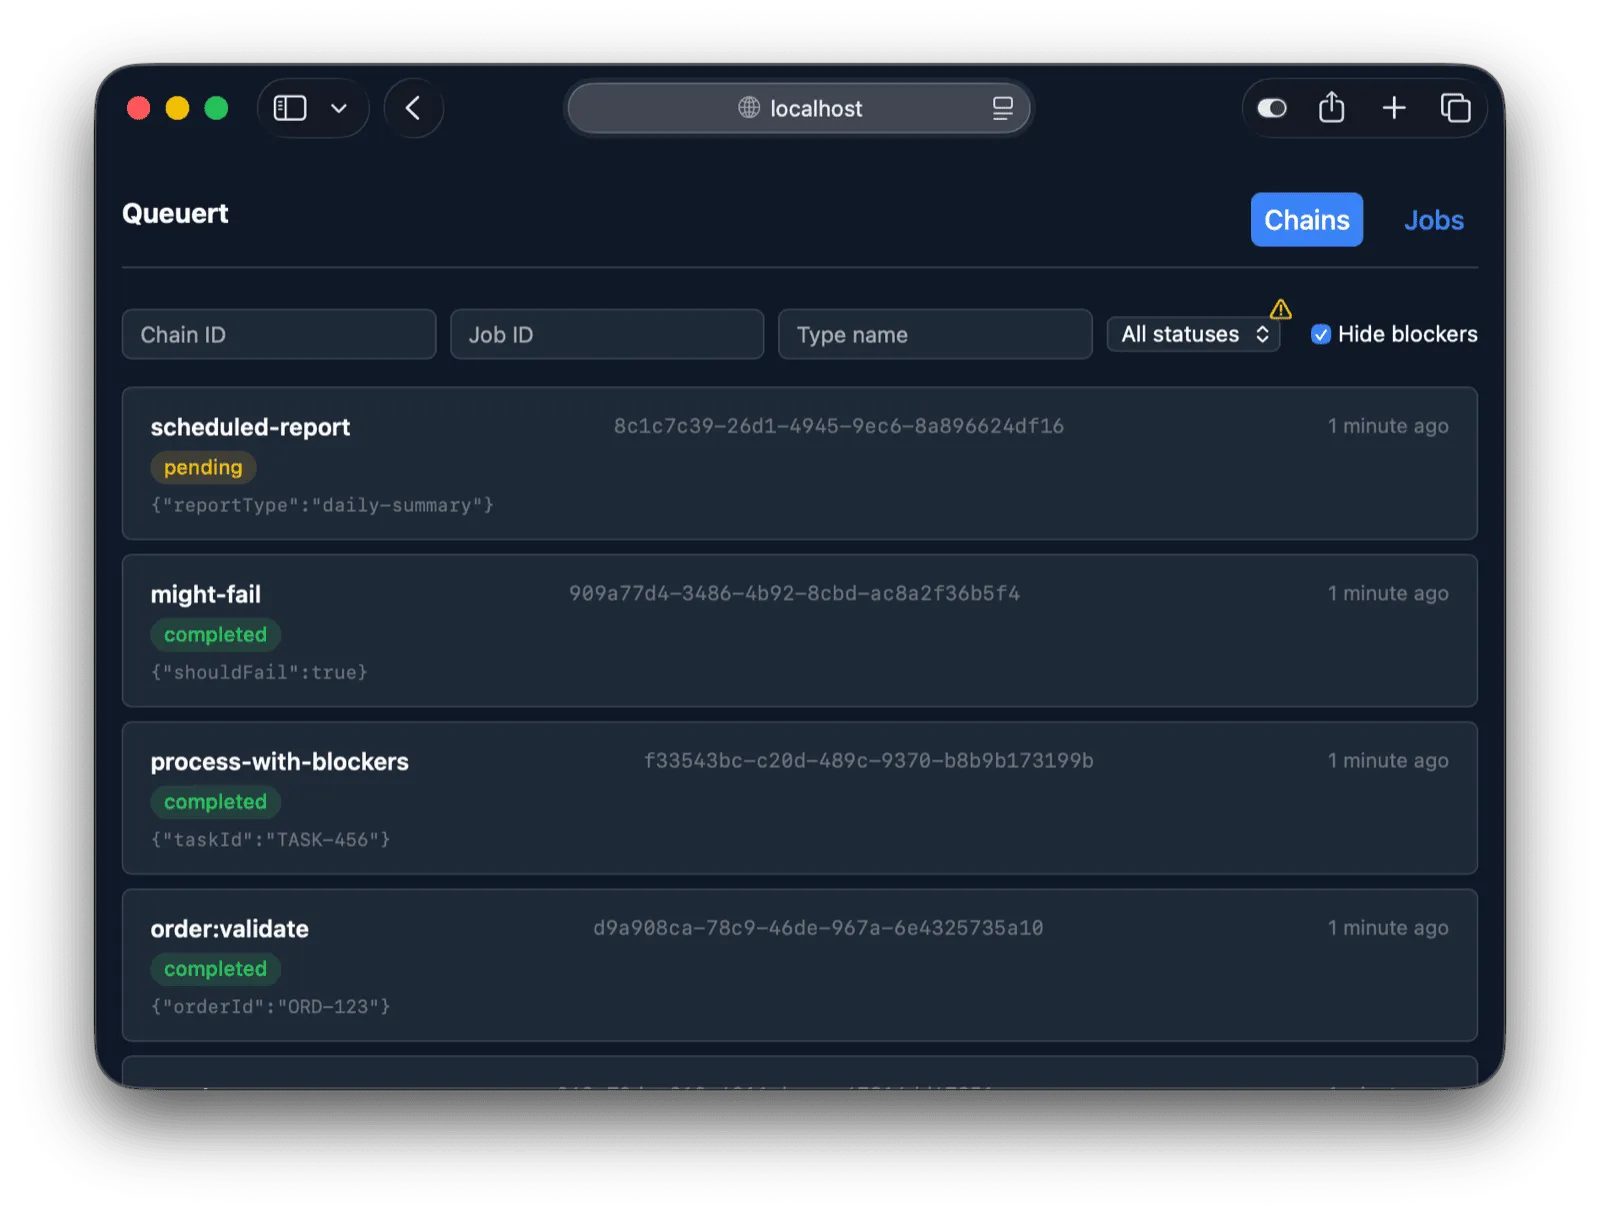Toggle the appearance switch in the browser toolbar

tap(1272, 108)
